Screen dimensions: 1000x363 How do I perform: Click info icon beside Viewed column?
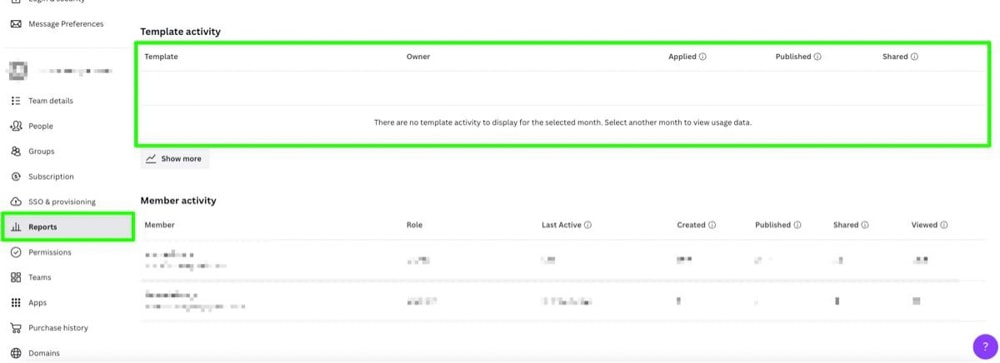click(944, 225)
